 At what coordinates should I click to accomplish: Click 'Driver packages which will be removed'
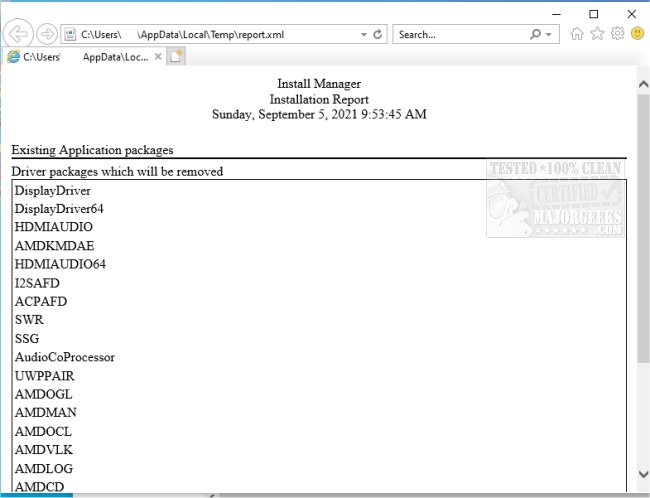coord(117,172)
